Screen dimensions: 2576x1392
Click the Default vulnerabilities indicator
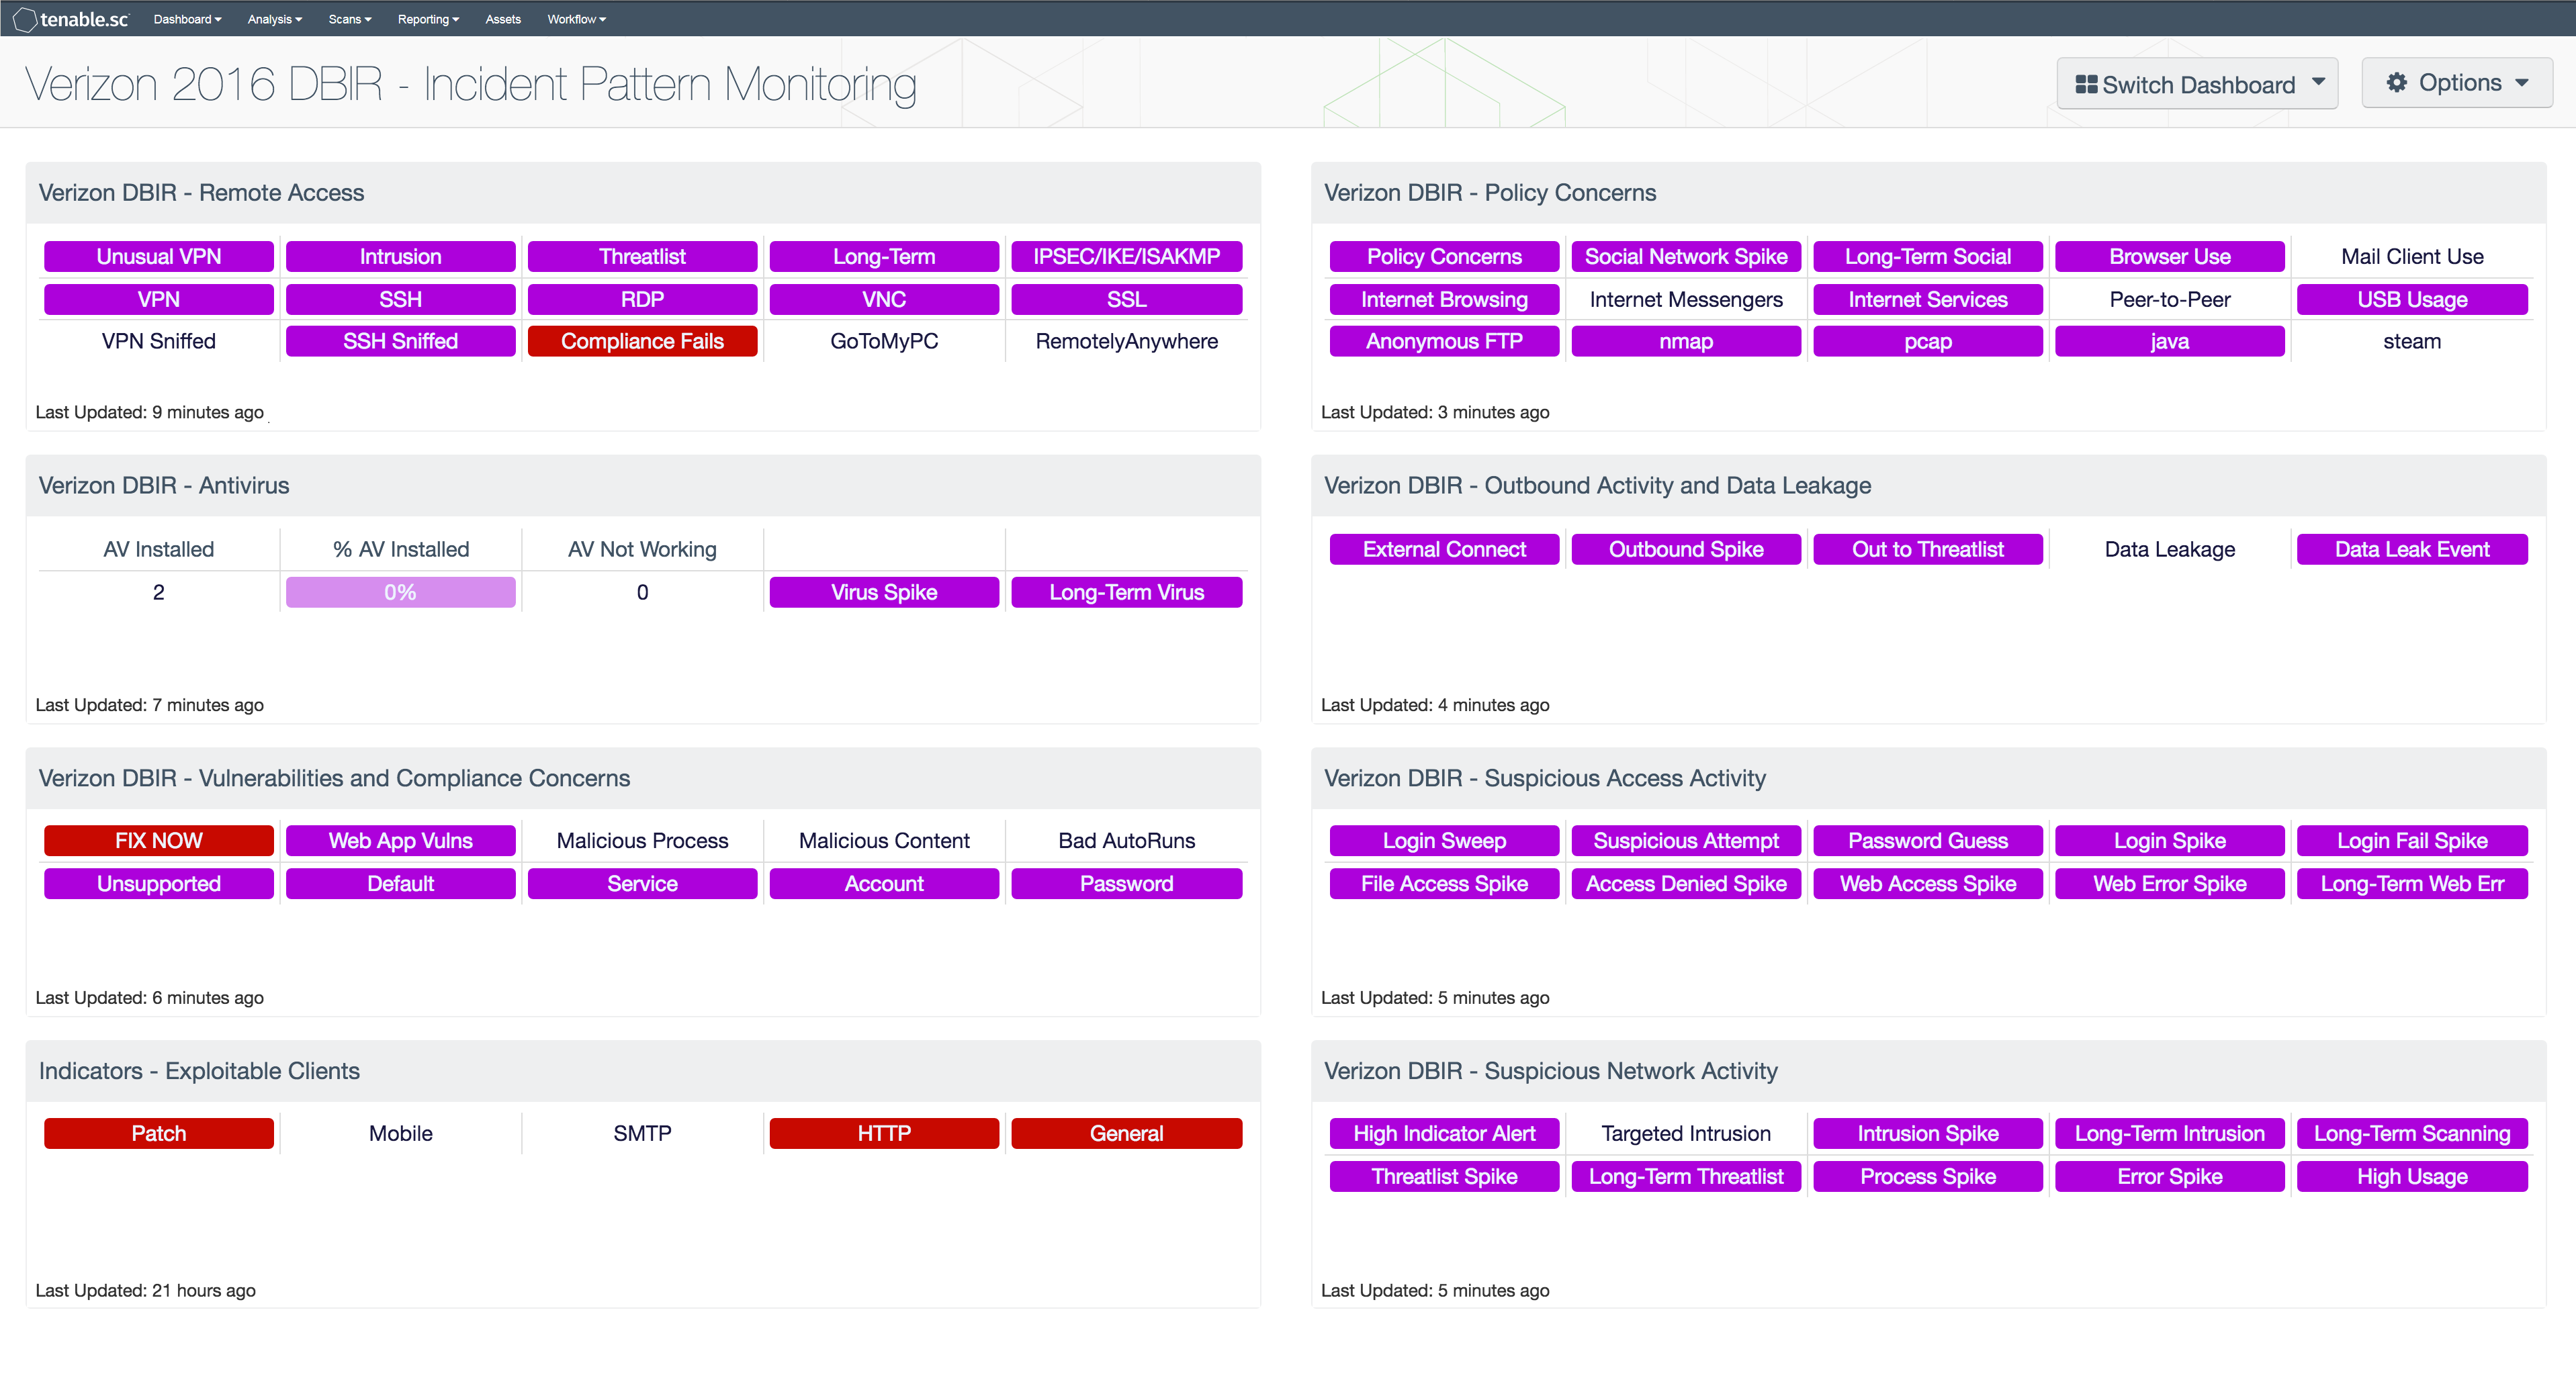point(400,883)
